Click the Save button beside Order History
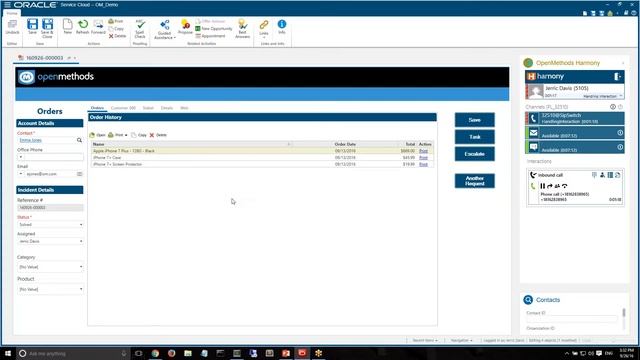The width and height of the screenshot is (640, 360). pyautogui.click(x=475, y=120)
